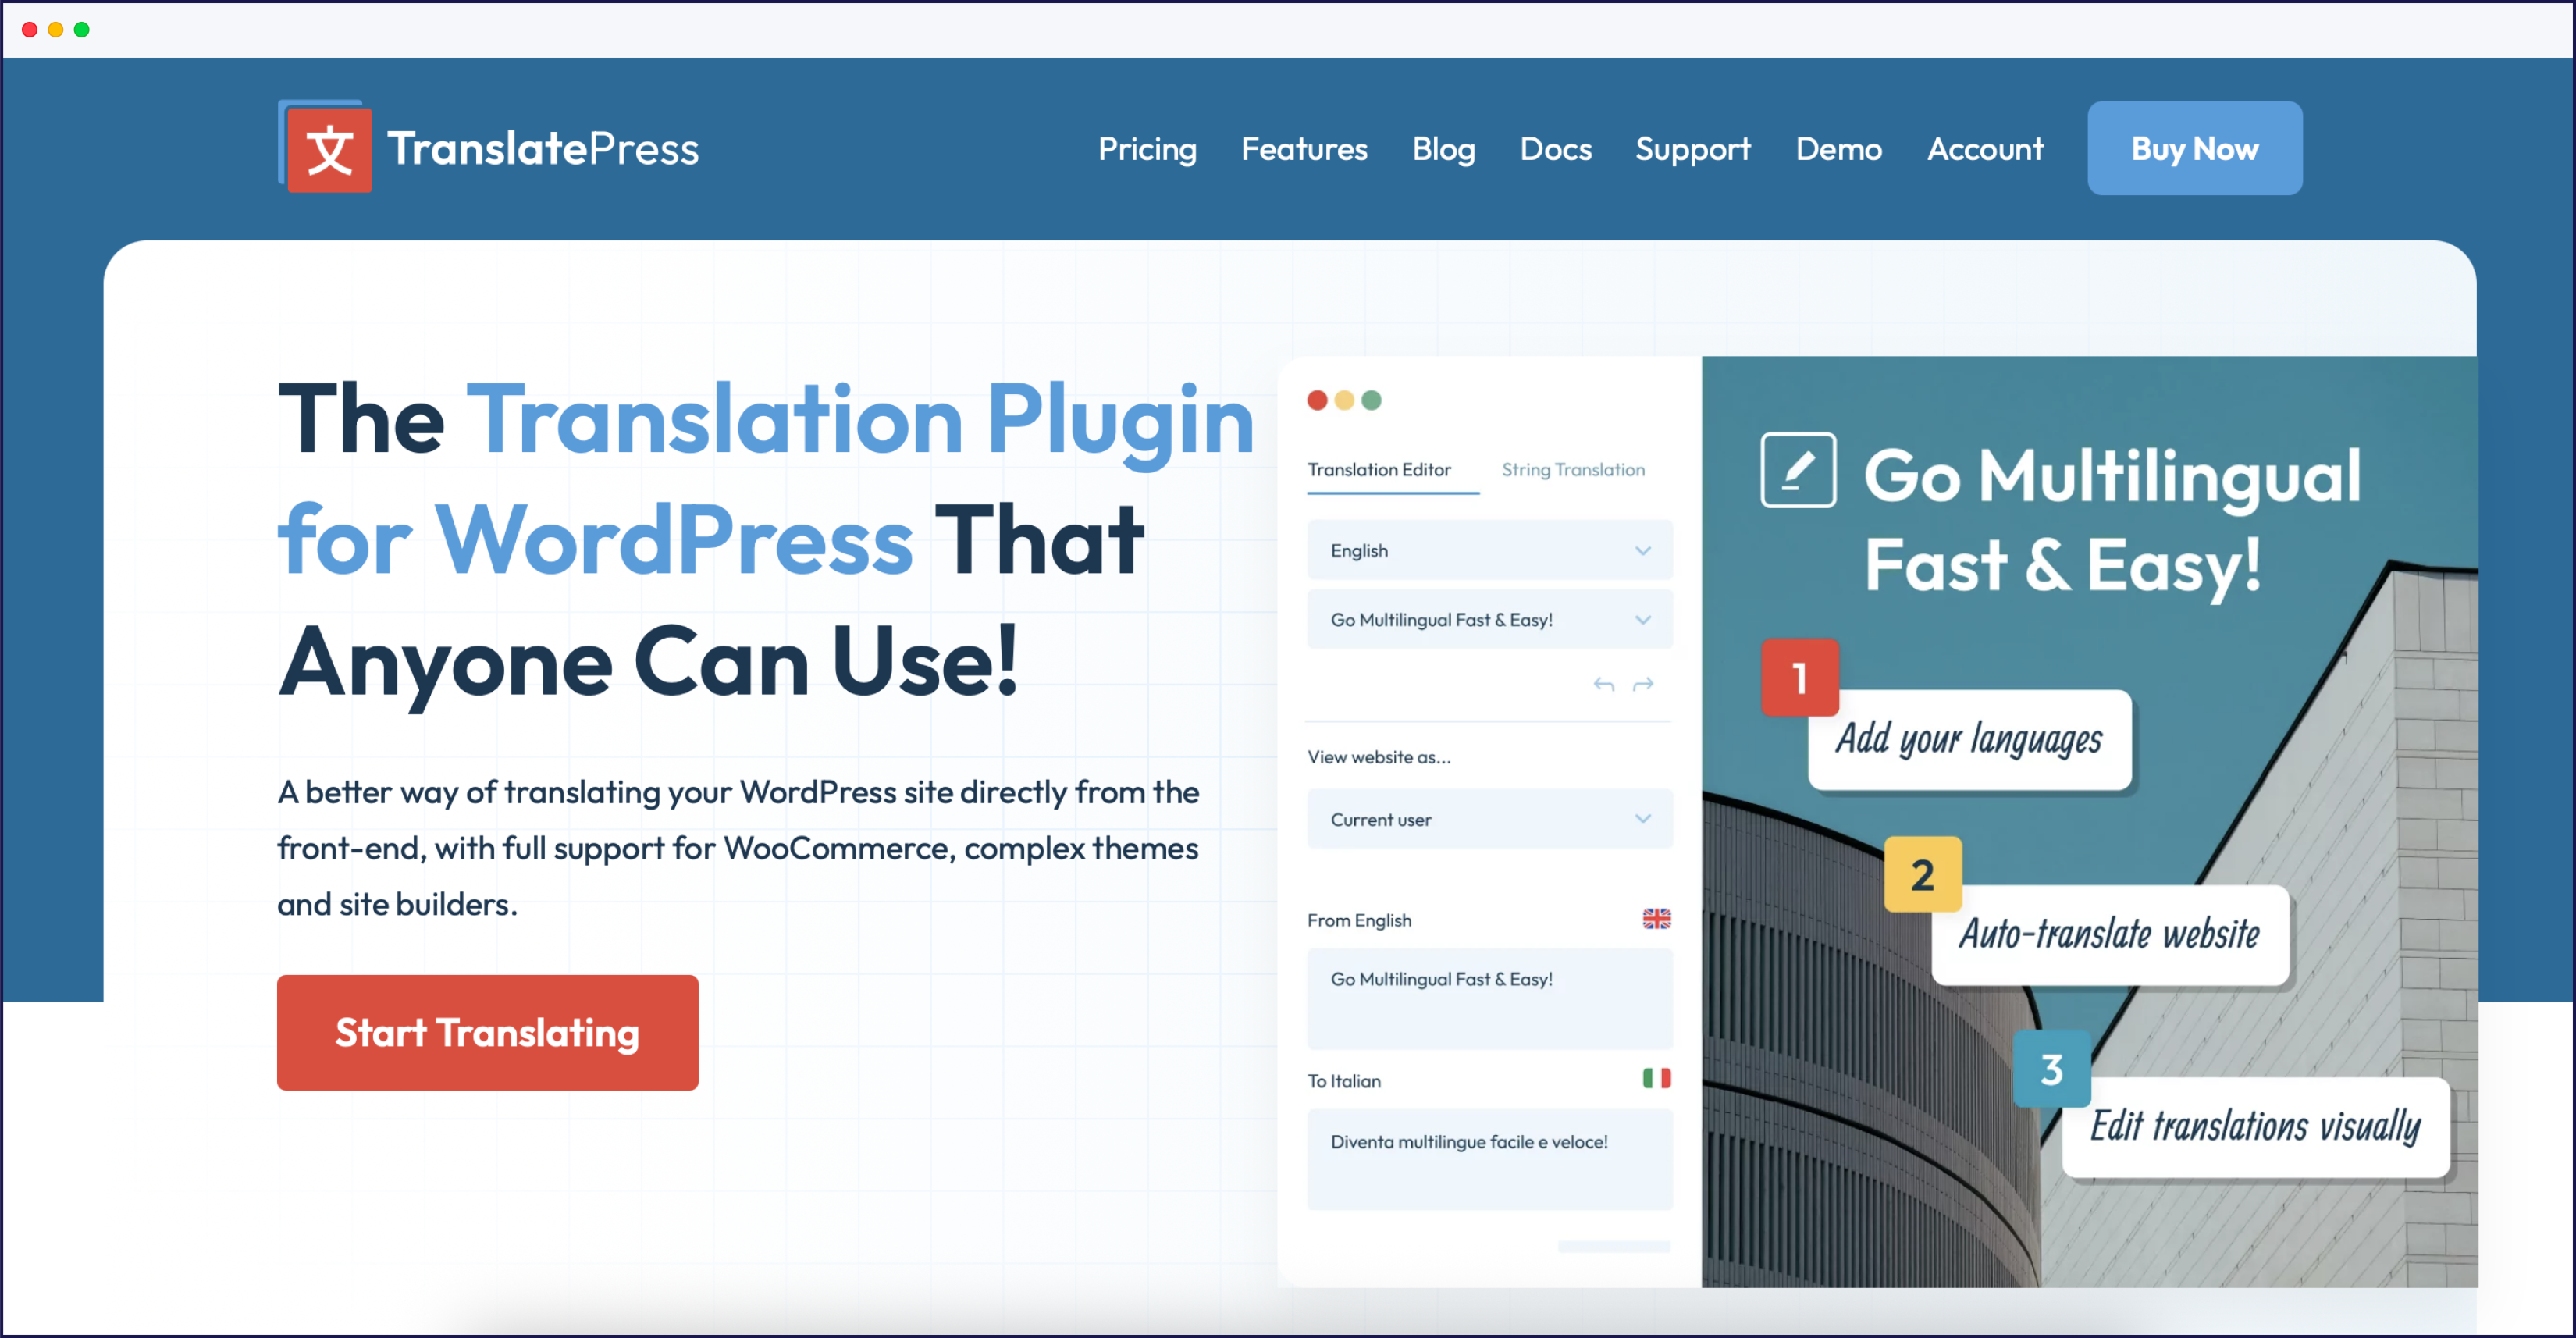Click the UK flag icon

point(1656,918)
